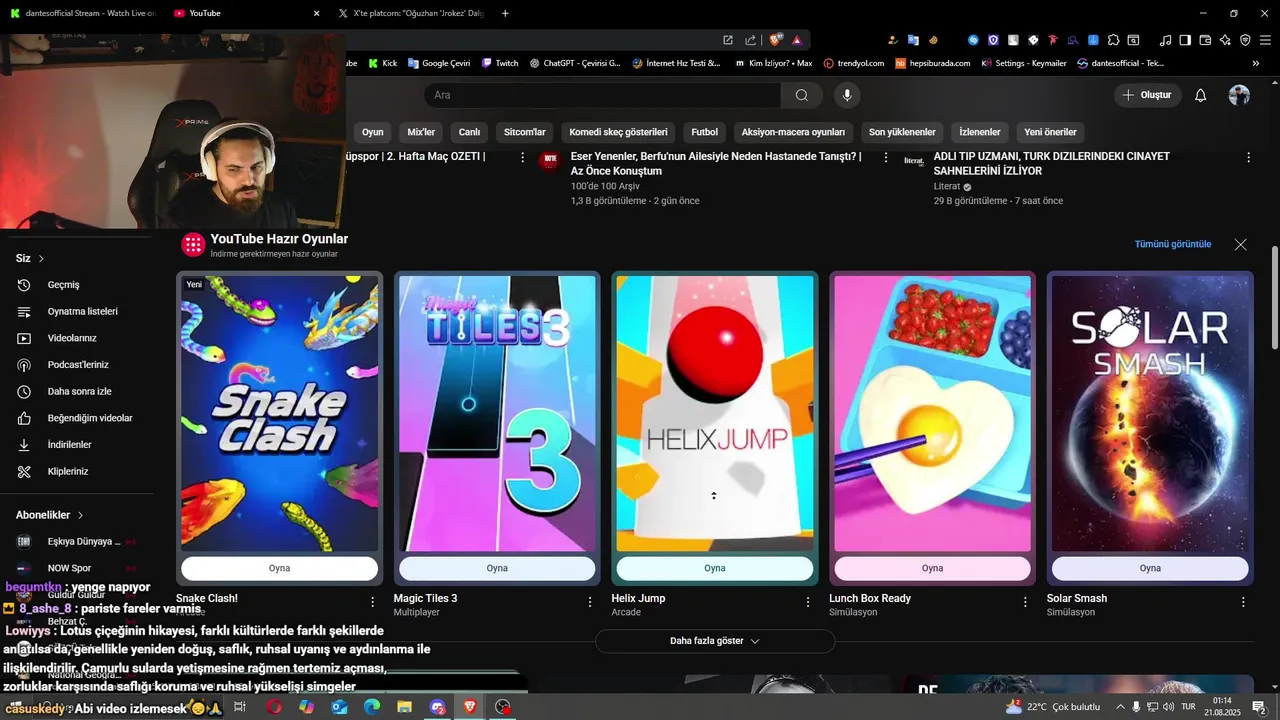Open Outlook from the taskbar
Image resolution: width=1280 pixels, height=720 pixels.
pyautogui.click(x=339, y=707)
